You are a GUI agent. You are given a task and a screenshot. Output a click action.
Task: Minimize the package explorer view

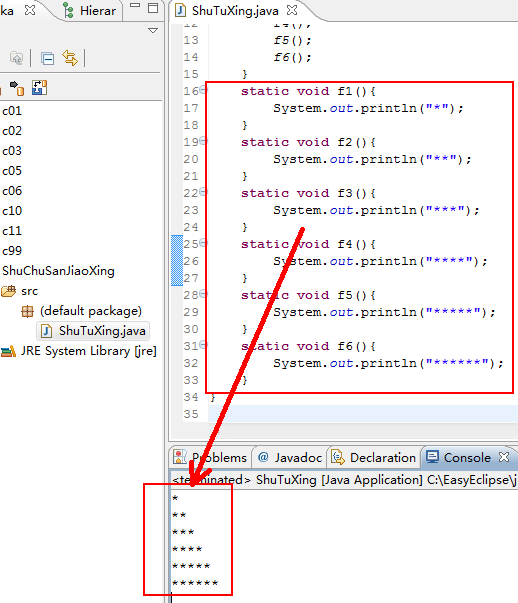click(135, 6)
